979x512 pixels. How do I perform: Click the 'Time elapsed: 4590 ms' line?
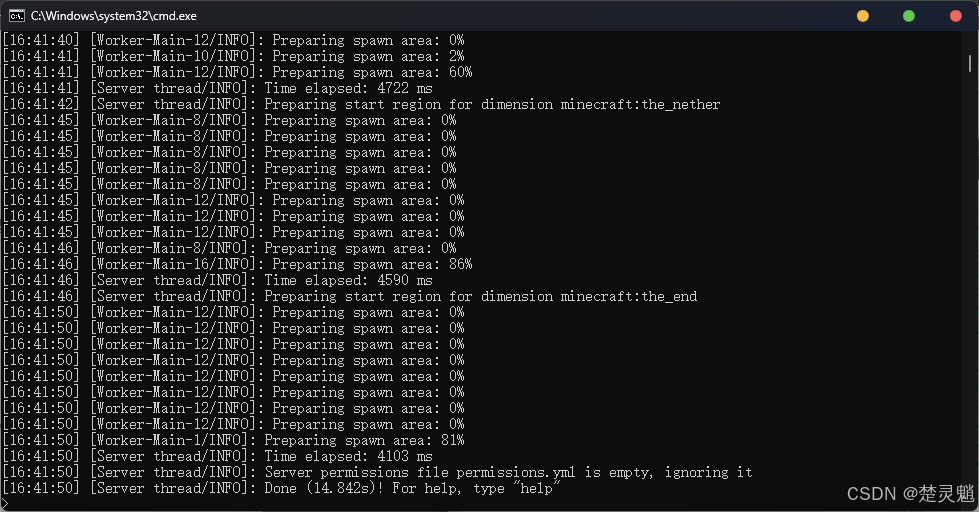pos(218,280)
